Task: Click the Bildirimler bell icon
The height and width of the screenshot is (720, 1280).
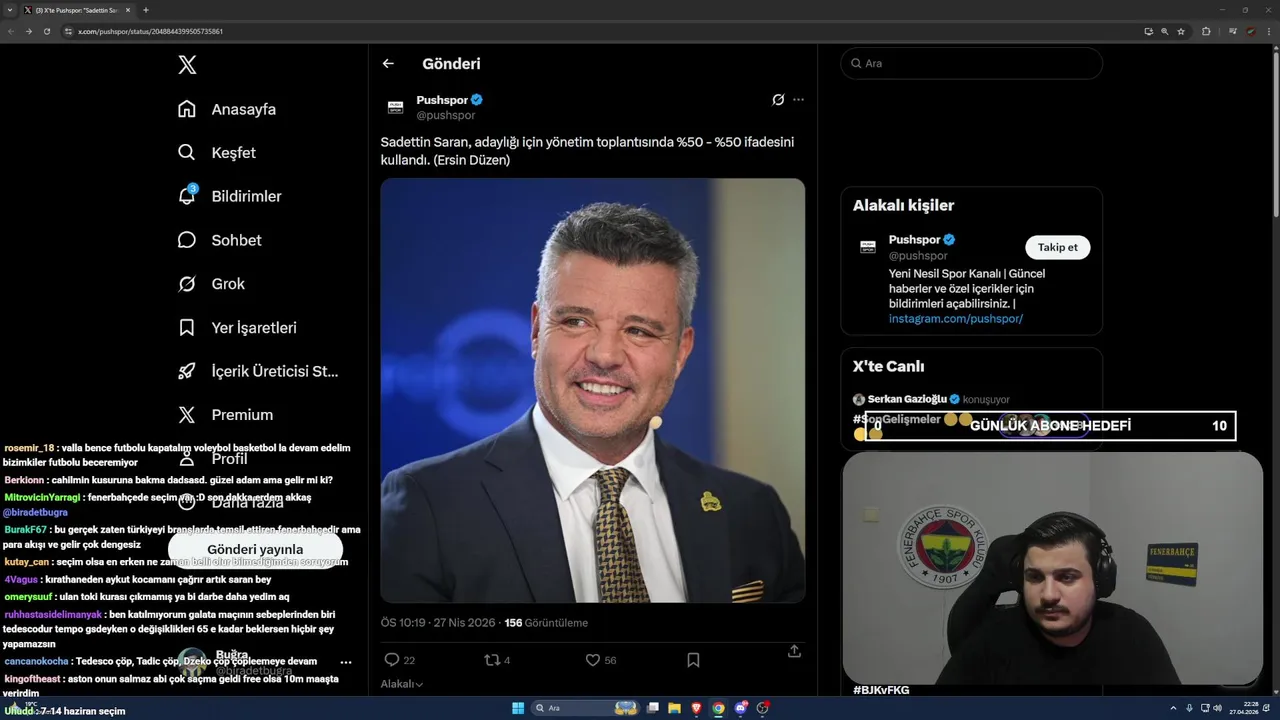Action: [187, 196]
